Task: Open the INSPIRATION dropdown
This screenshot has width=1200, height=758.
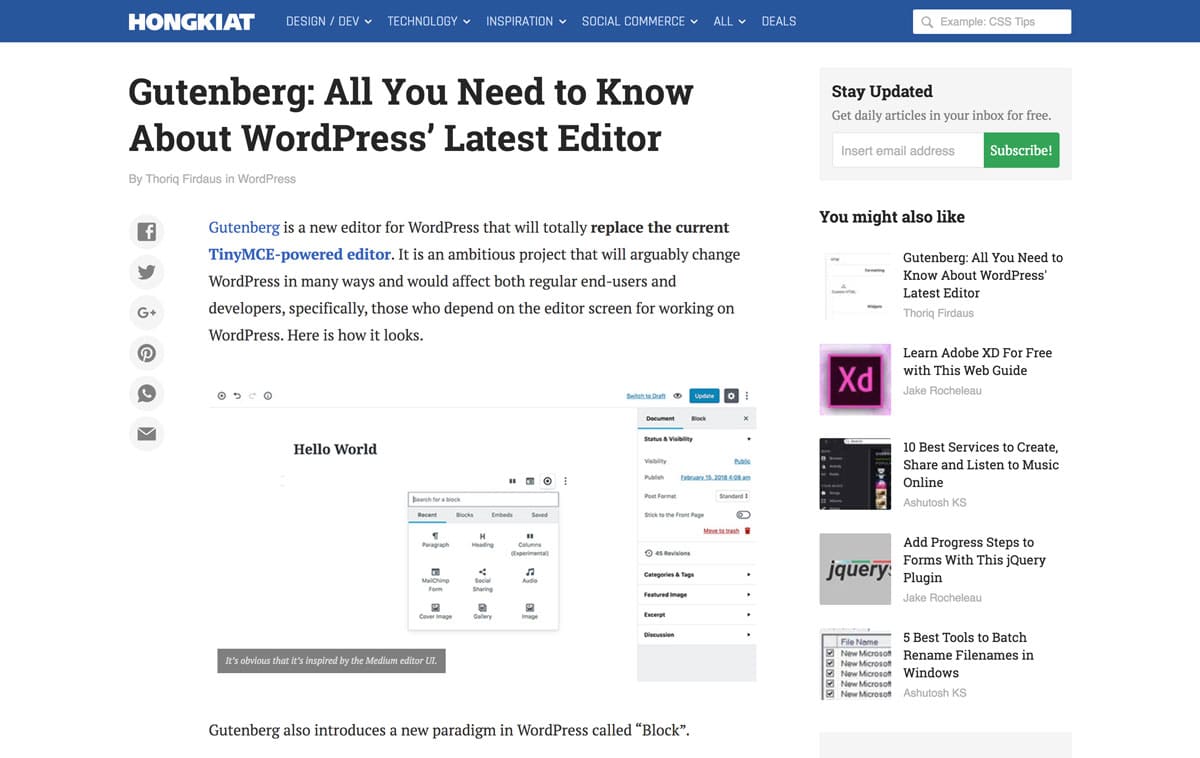Action: click(x=526, y=21)
